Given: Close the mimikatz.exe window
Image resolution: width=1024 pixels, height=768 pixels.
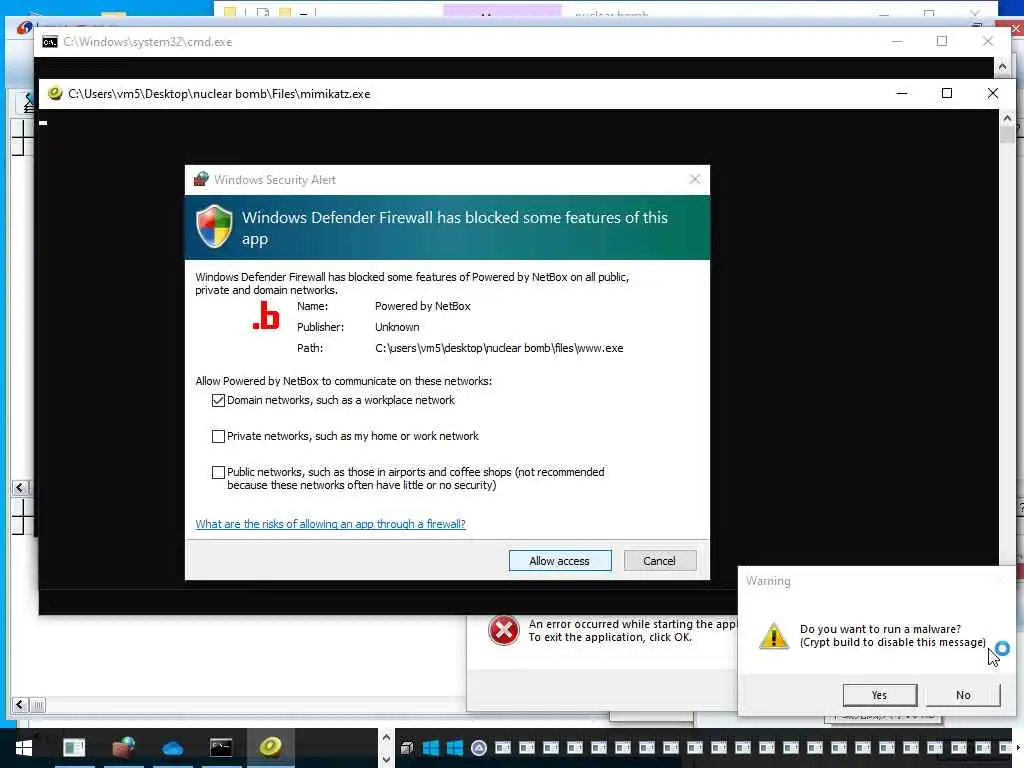Looking at the screenshot, I should (x=993, y=93).
